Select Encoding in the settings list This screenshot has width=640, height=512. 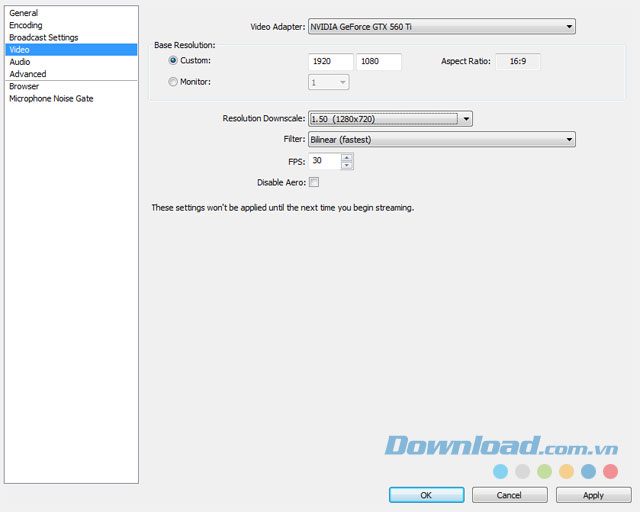pyautogui.click(x=26, y=25)
